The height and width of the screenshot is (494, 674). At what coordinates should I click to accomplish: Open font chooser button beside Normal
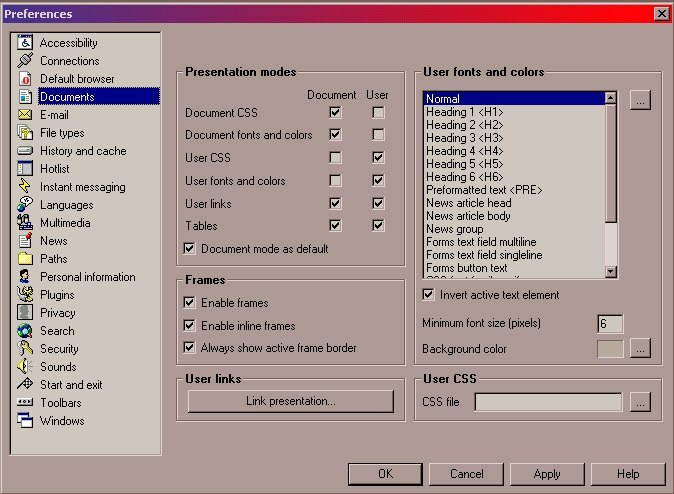[641, 99]
